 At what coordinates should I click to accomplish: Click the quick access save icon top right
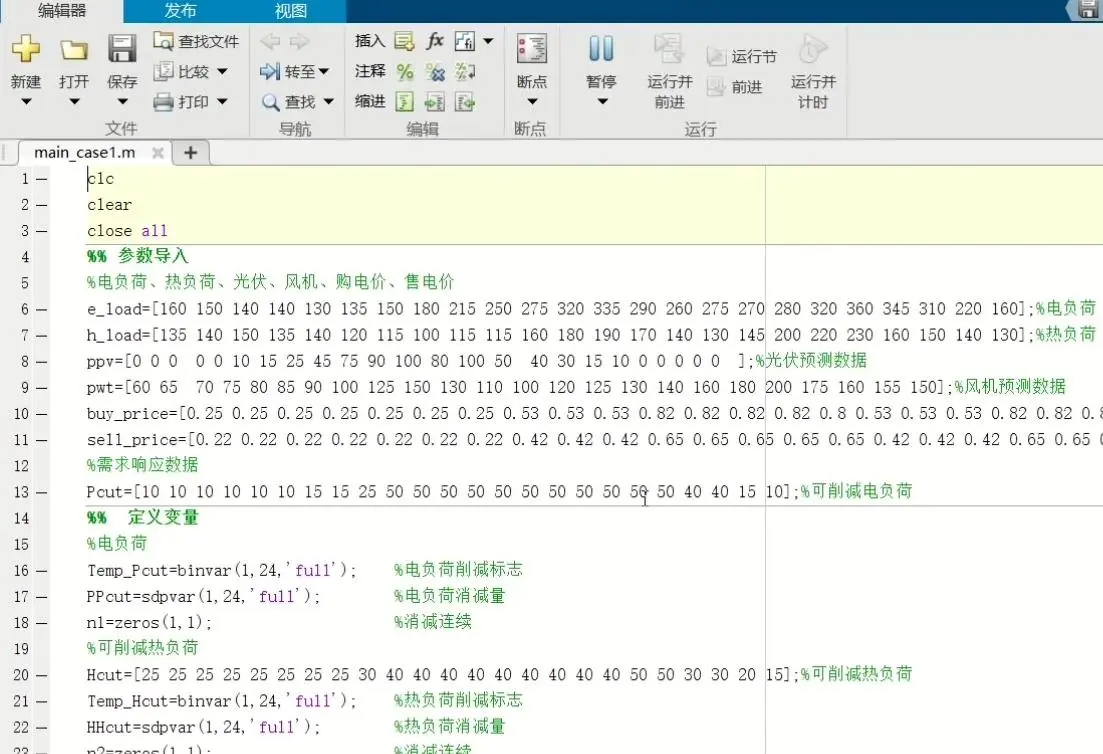coord(1088,10)
